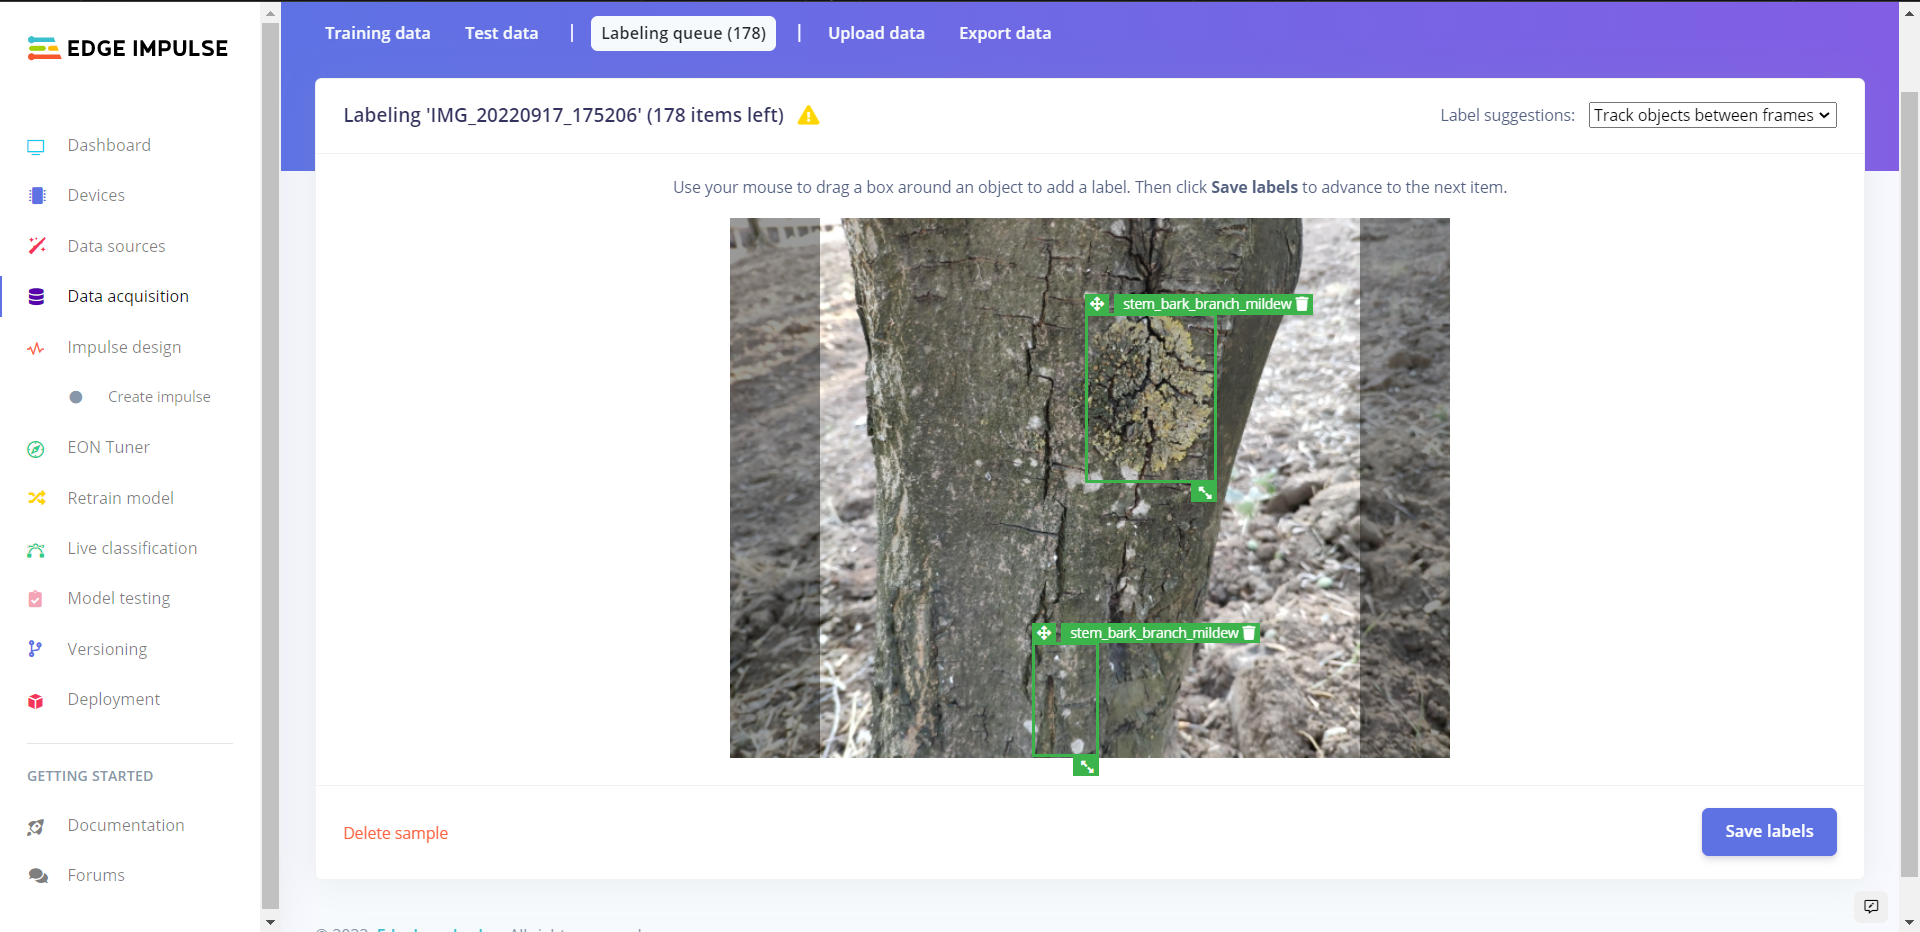The image size is (1920, 932).
Task: Switch to the Training data tab
Action: tap(377, 33)
